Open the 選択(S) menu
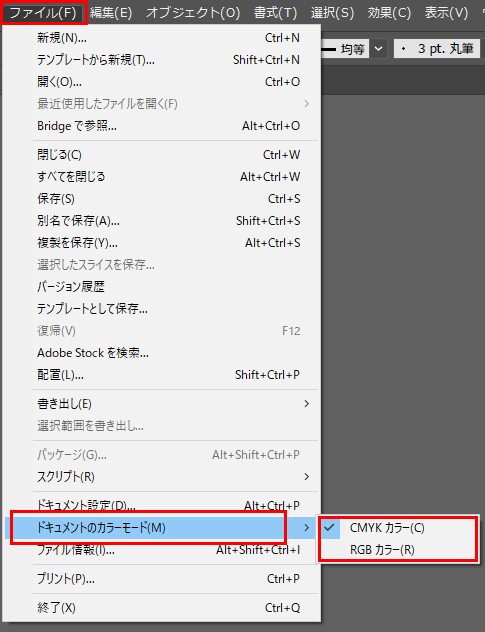 [x=332, y=13]
